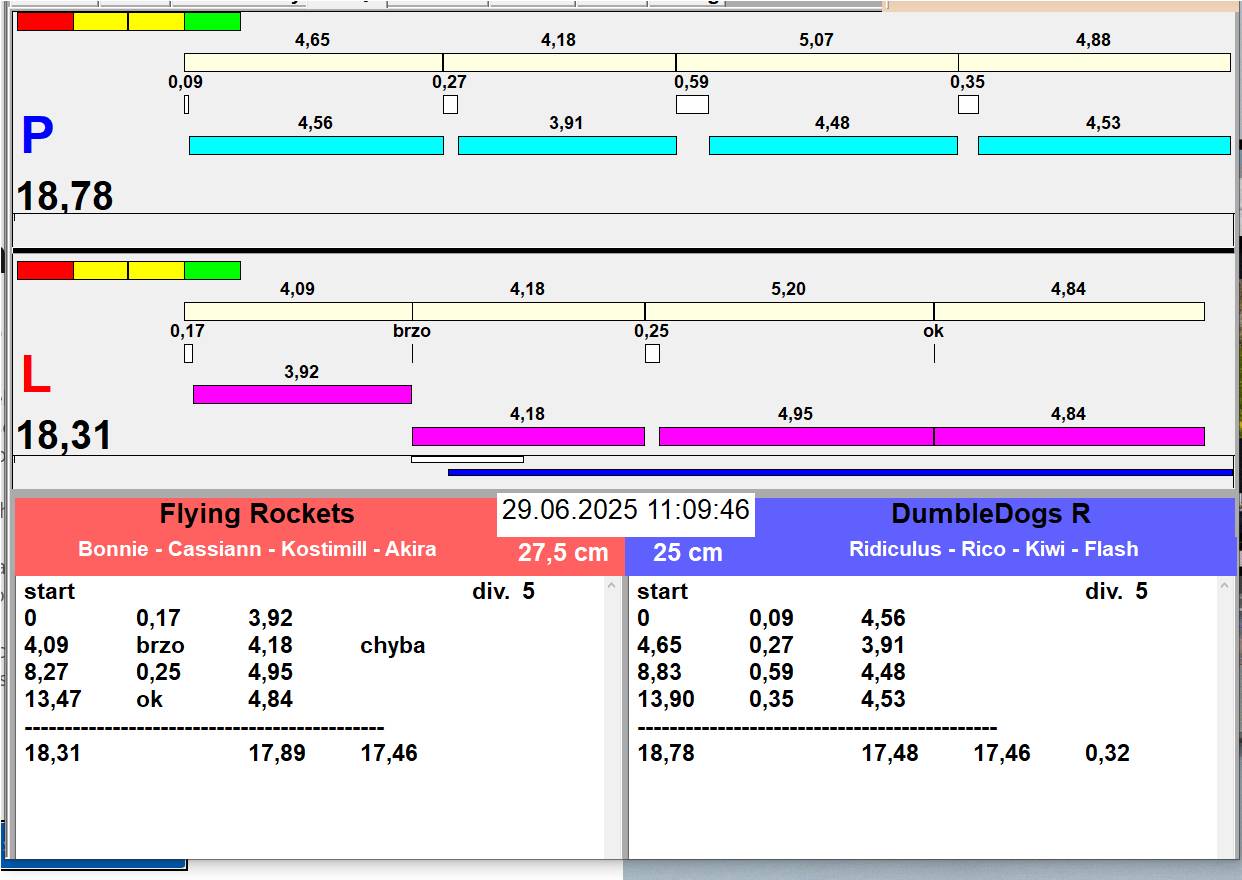This screenshot has height=880, width=1242.
Task: Click the blue progress bar under lane L
Action: 840,473
